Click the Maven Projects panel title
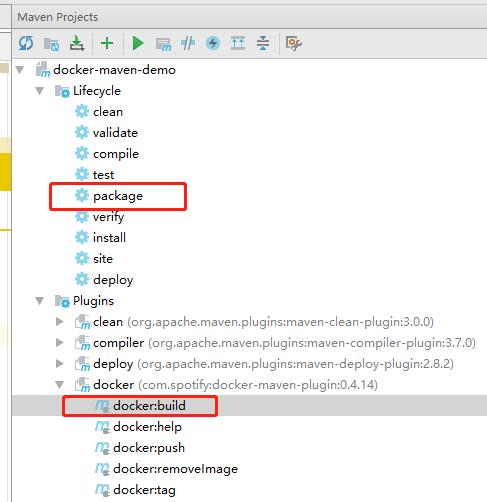 58,17
